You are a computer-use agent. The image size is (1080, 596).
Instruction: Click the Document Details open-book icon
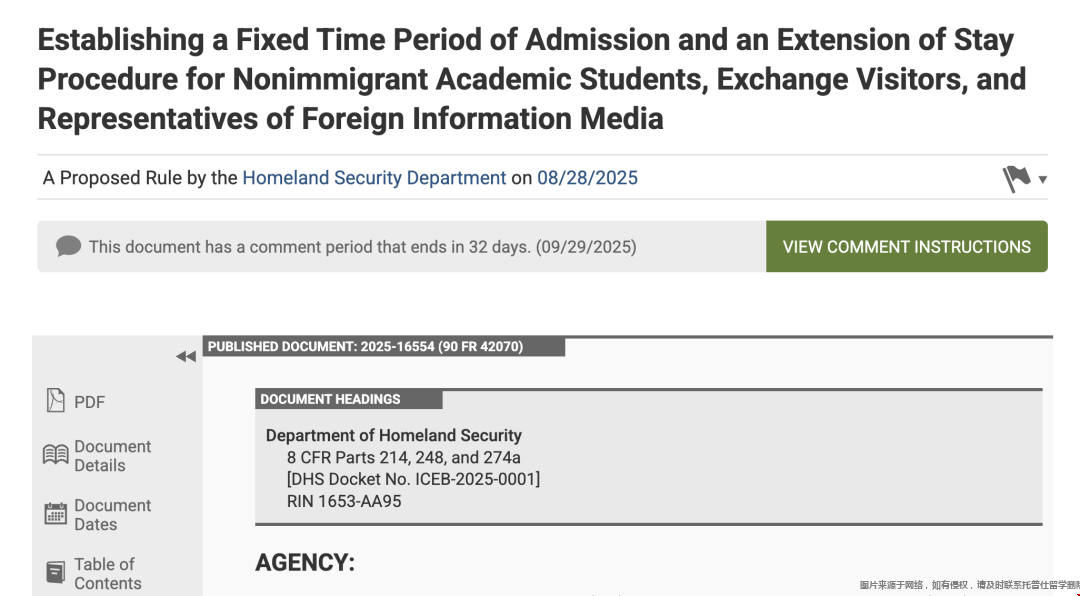point(56,456)
